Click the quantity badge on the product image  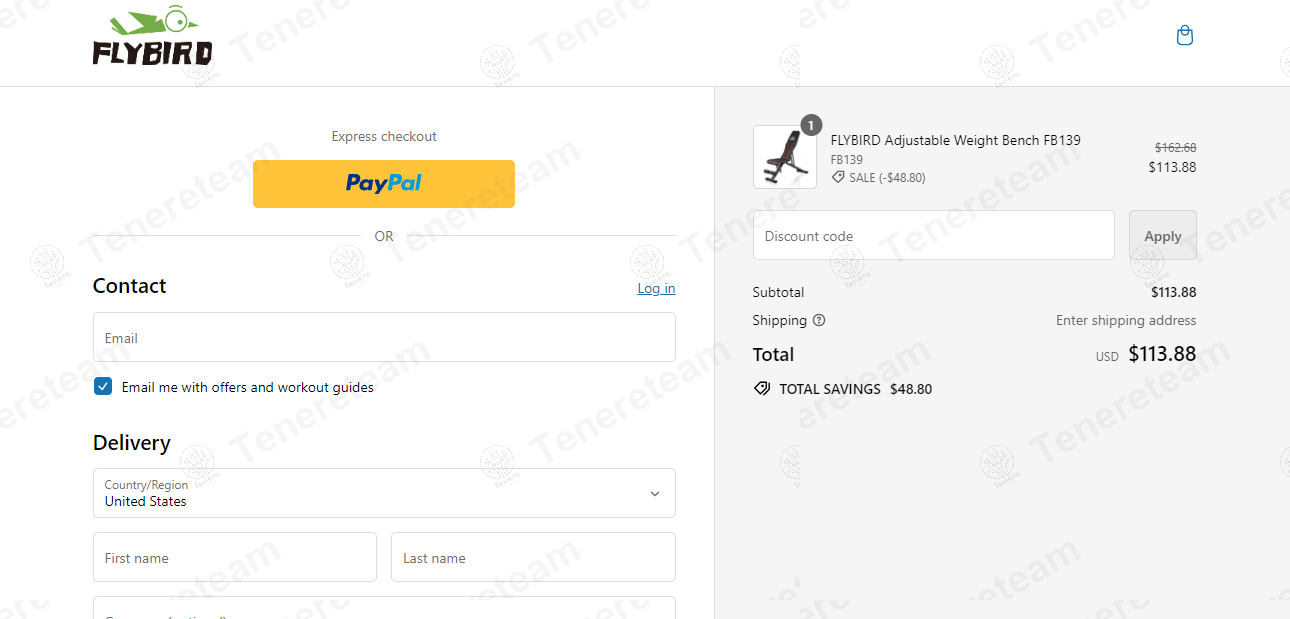[811, 125]
